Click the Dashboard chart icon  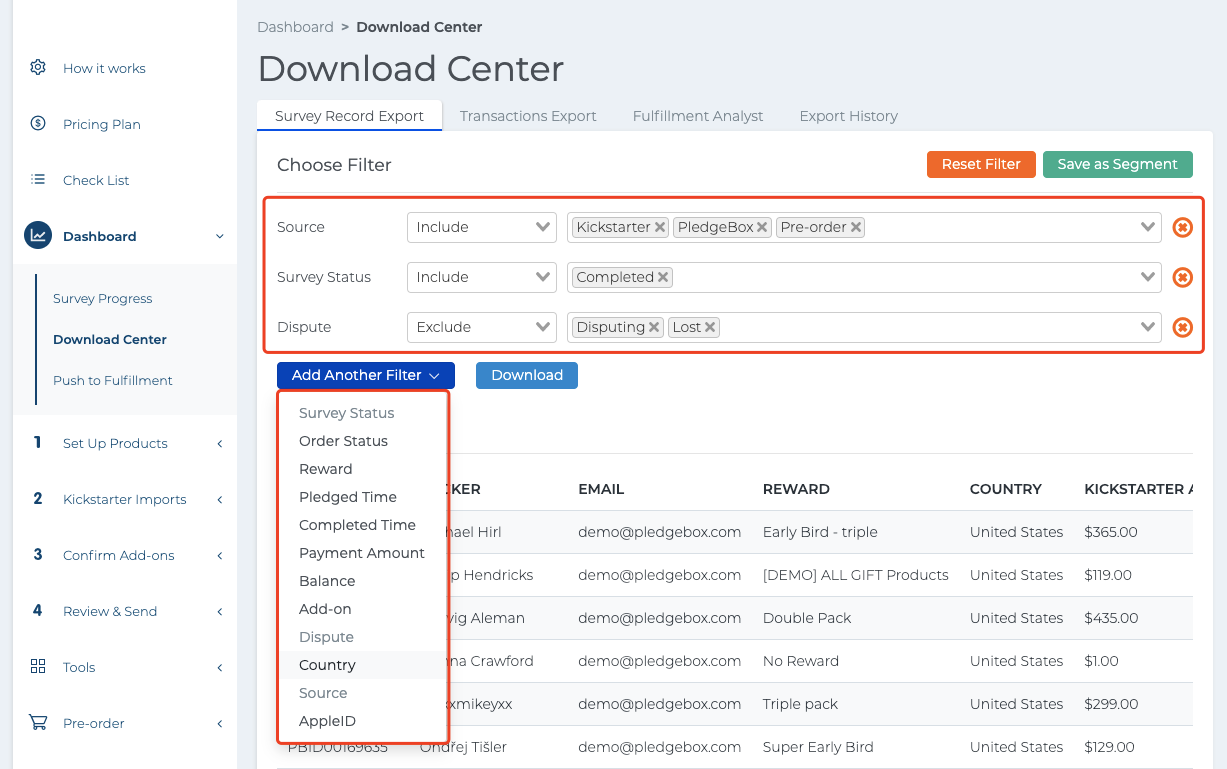pyautogui.click(x=38, y=236)
